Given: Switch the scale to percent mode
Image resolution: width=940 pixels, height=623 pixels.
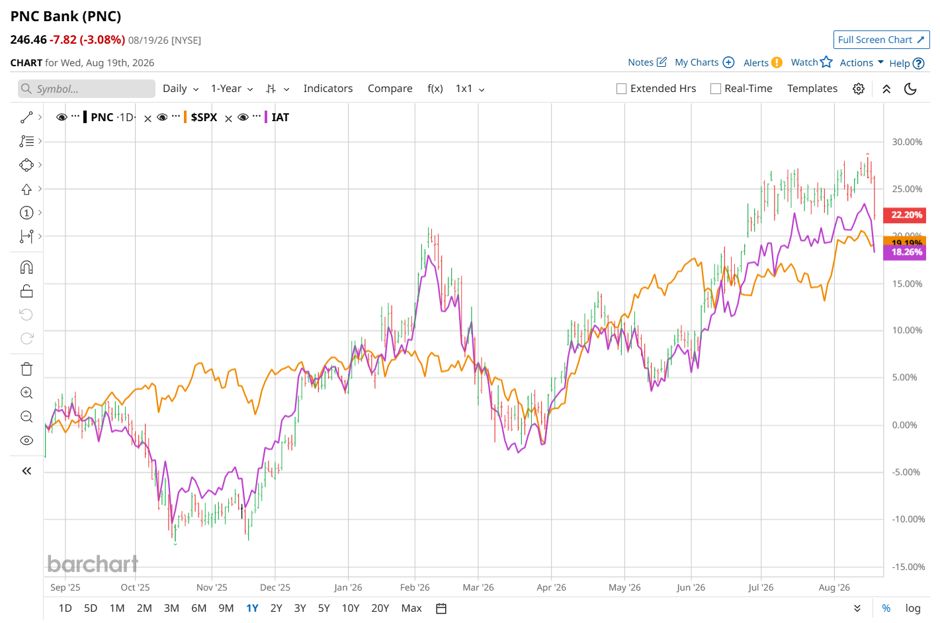Looking at the screenshot, I should [x=886, y=609].
